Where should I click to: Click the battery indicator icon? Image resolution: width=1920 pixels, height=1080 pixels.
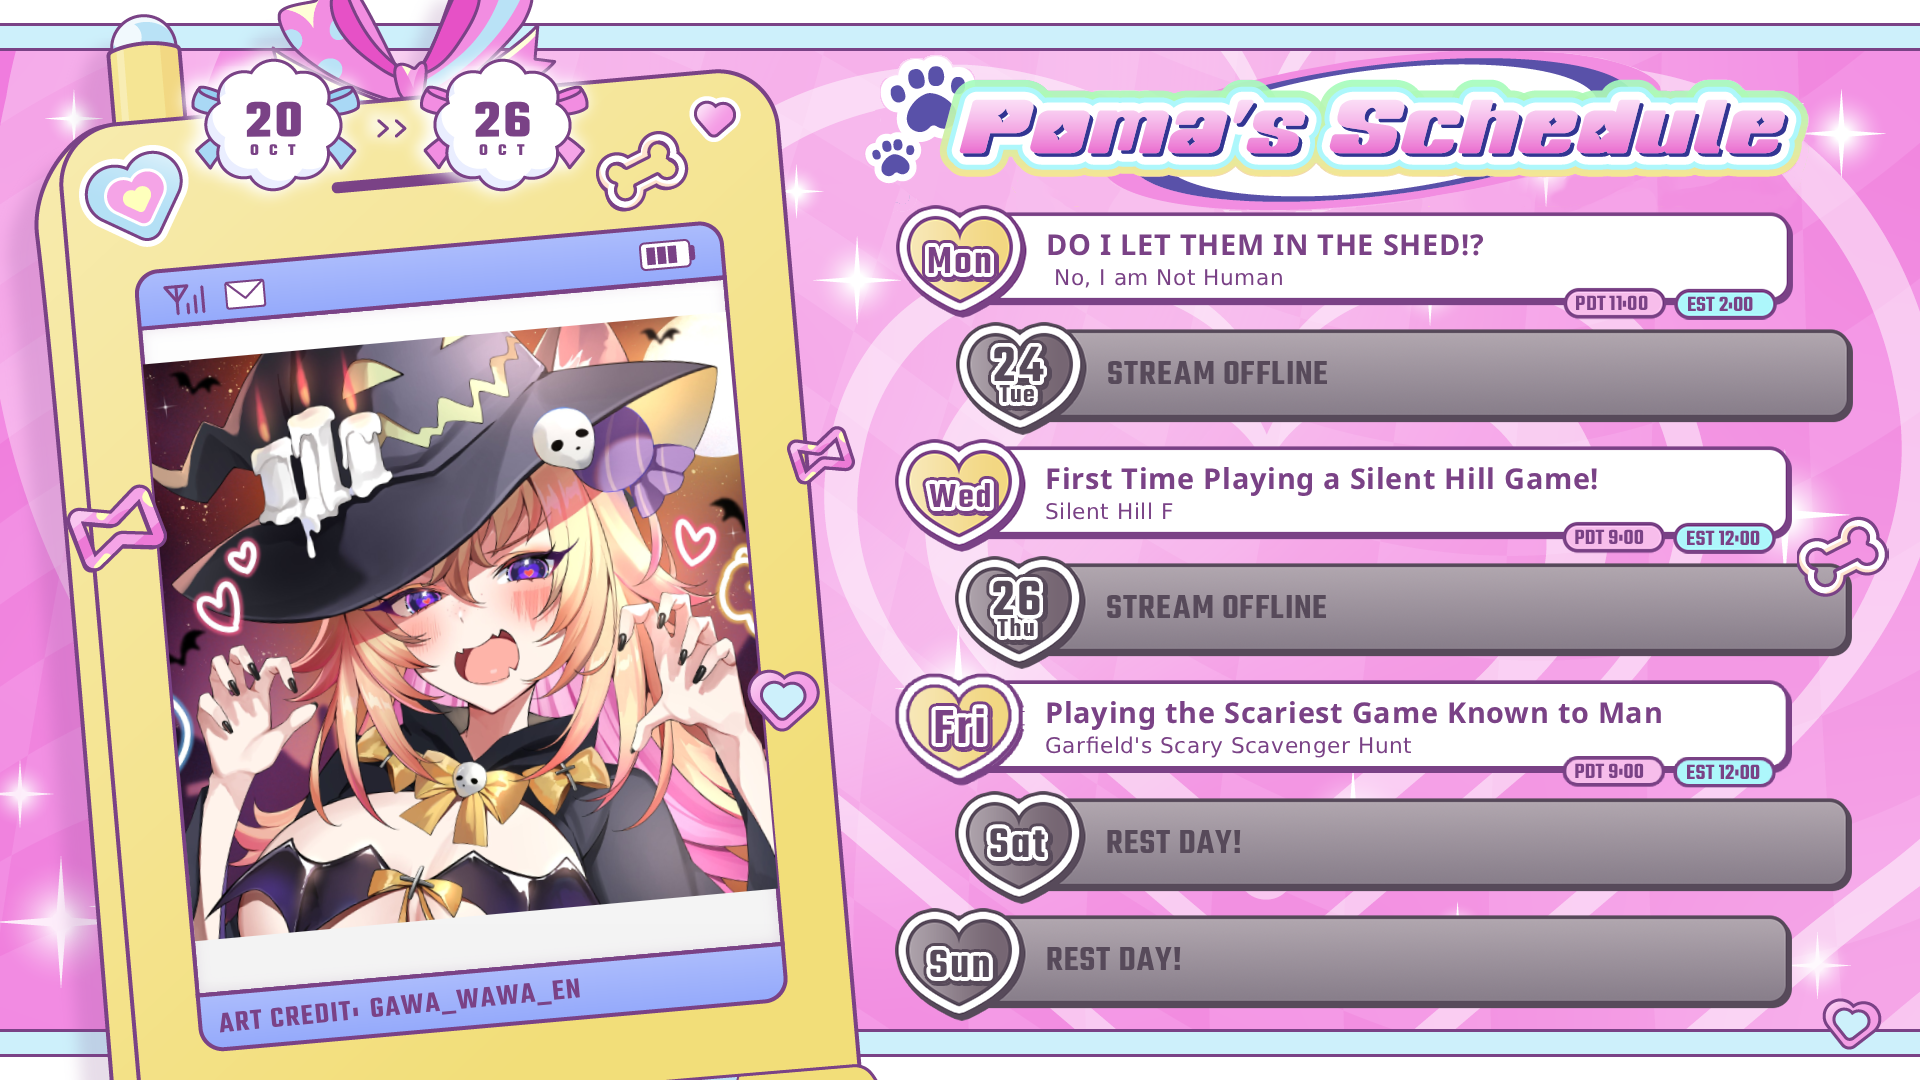[667, 255]
